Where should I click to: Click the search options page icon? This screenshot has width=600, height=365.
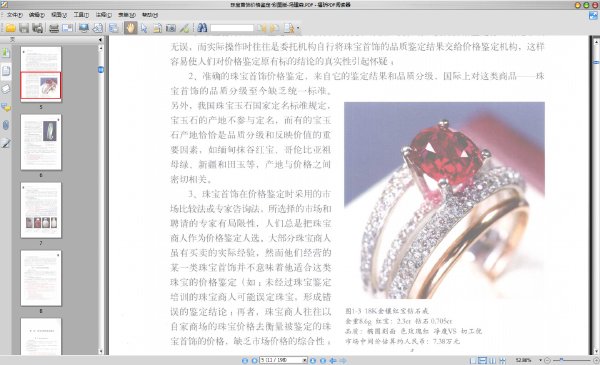click(289, 28)
